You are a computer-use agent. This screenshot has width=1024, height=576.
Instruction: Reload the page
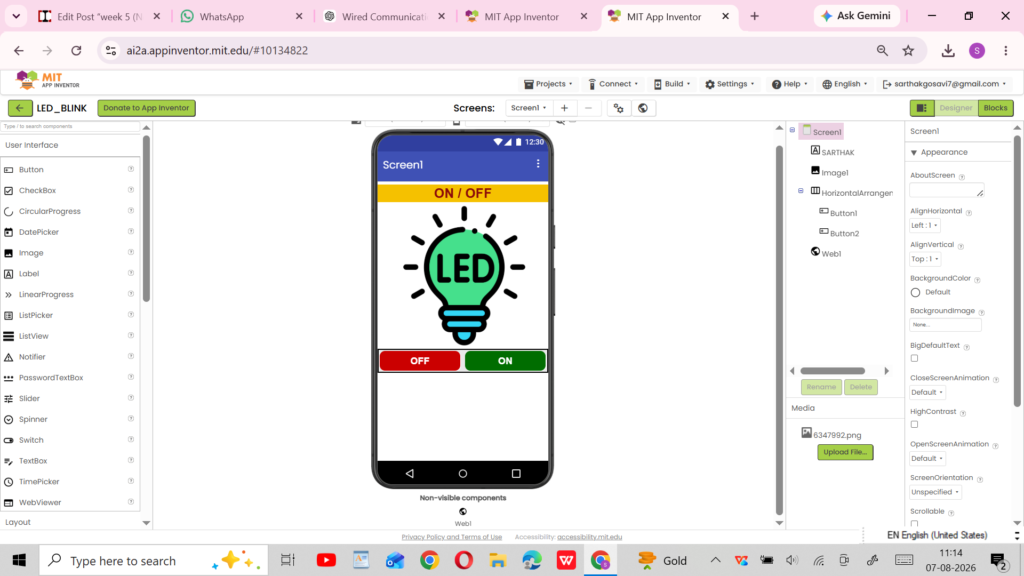76,50
